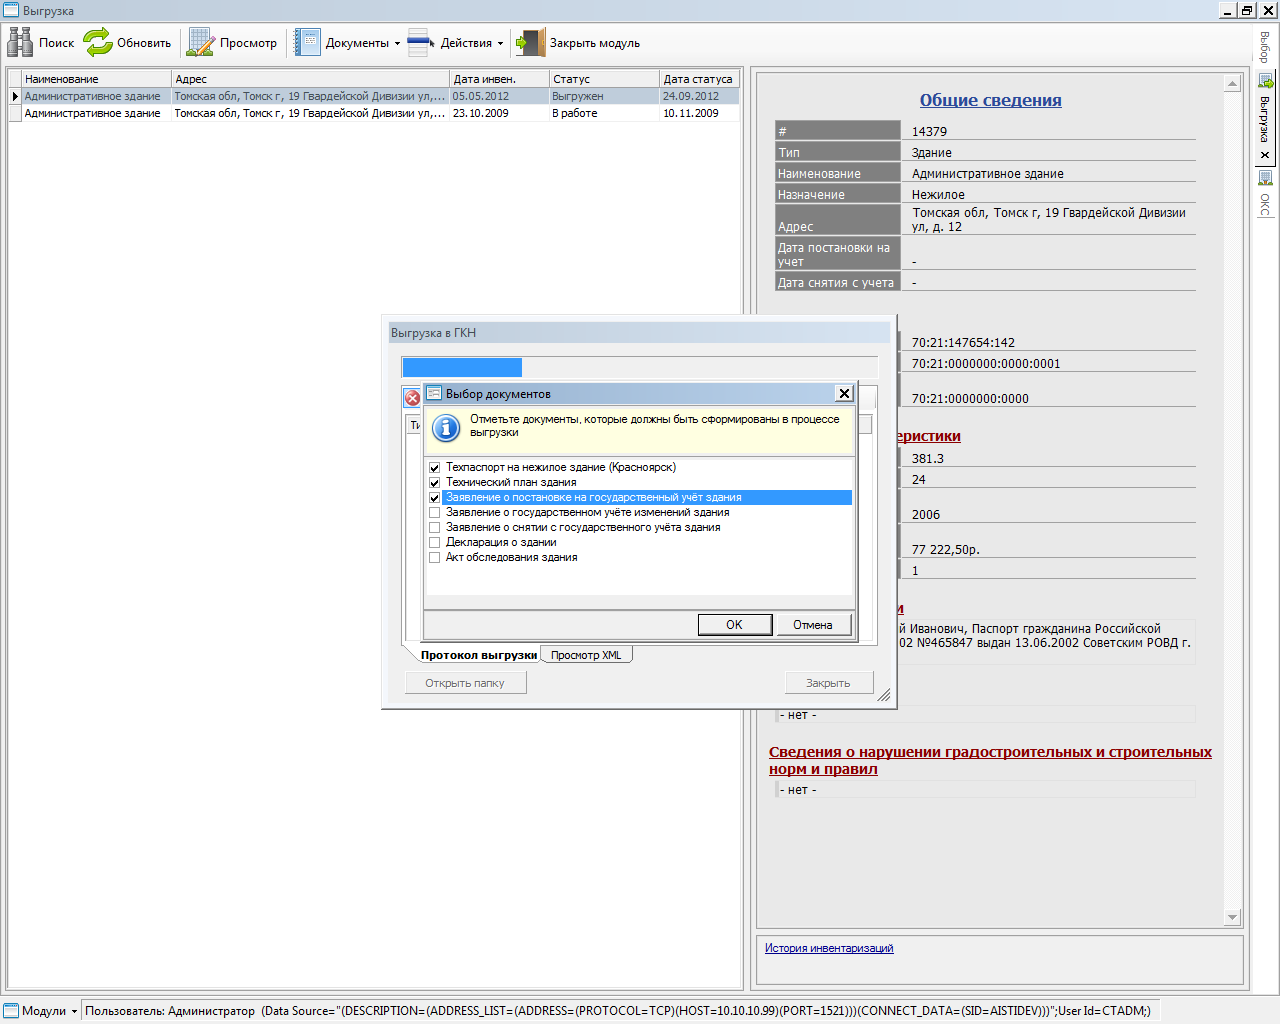Uncheck Техпаспорт на нежилое здание checkbox
This screenshot has width=1280, height=1024.
point(434,468)
